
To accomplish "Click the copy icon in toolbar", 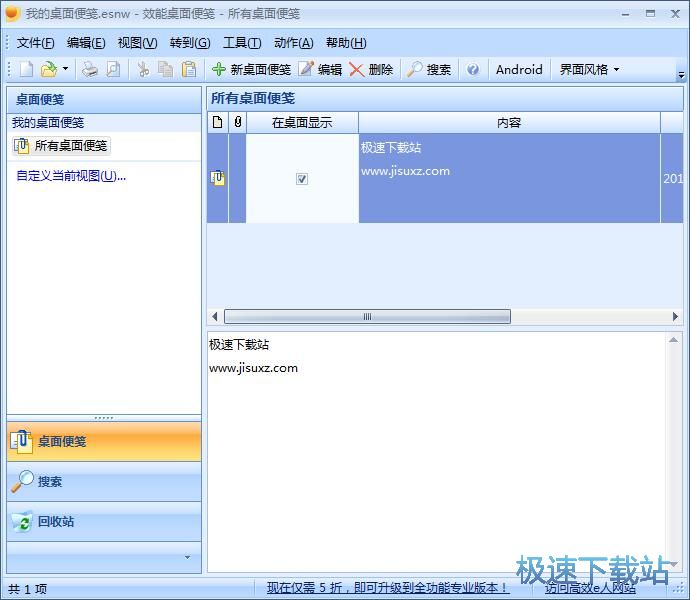I will 165,69.
